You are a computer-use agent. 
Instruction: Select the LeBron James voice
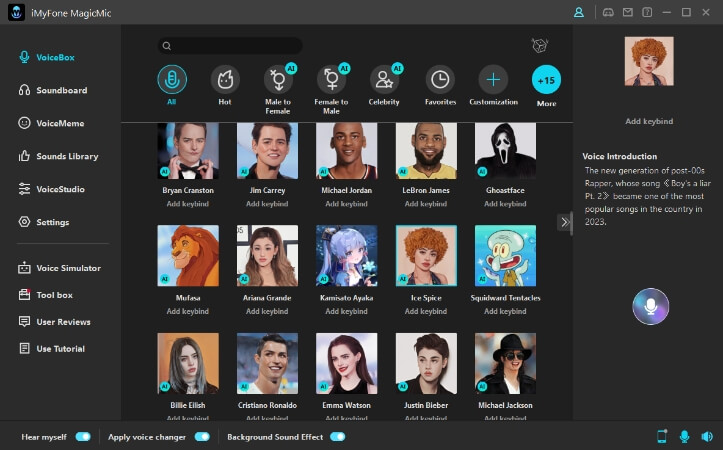427,151
